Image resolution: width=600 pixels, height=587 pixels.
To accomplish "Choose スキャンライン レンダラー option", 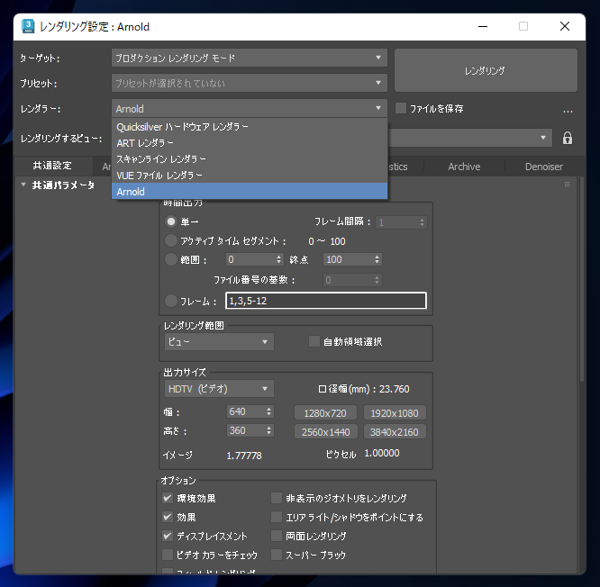I will point(249,159).
